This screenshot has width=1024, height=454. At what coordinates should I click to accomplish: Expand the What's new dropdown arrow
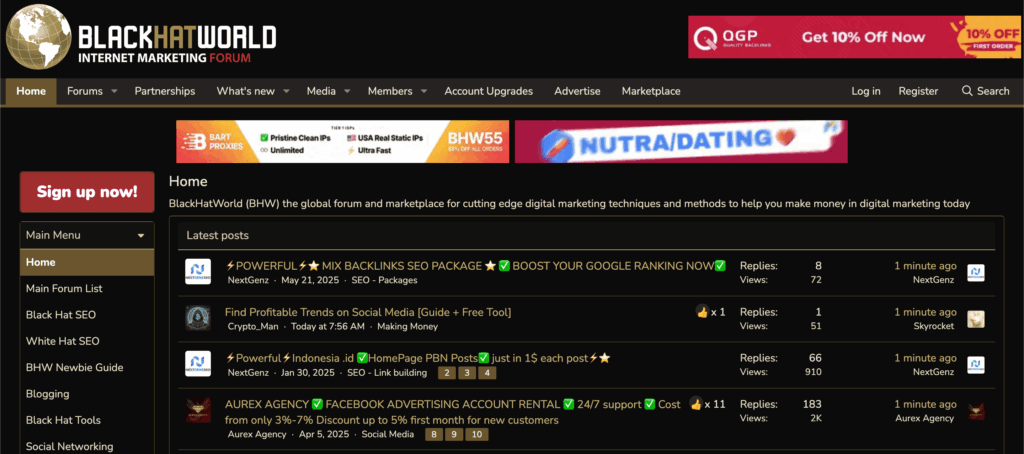coord(286,91)
